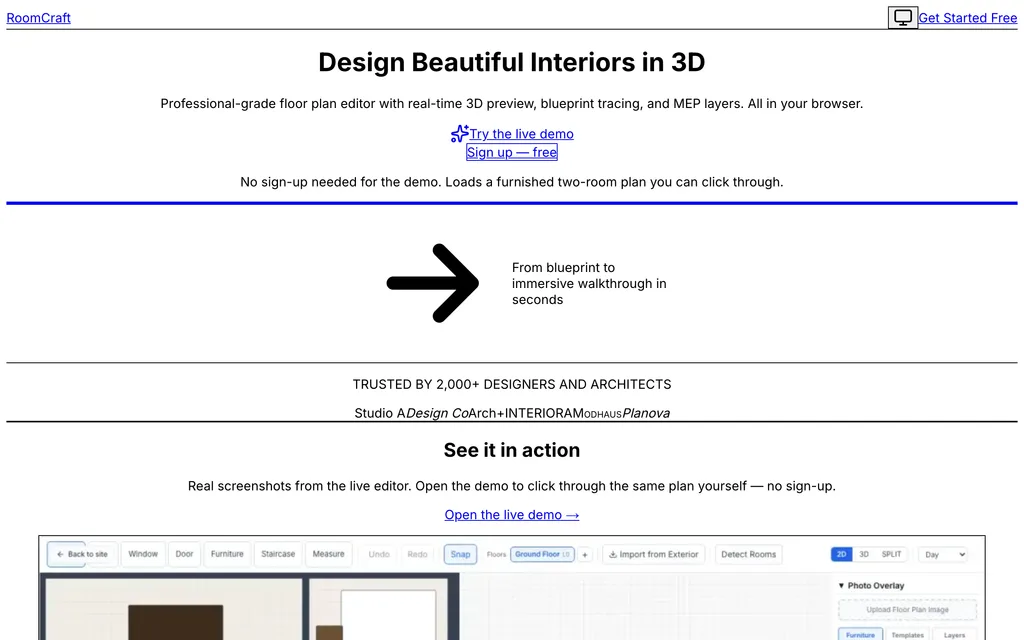Open the Templates panel tab
Screen dimensions: 1024x640
point(908,635)
